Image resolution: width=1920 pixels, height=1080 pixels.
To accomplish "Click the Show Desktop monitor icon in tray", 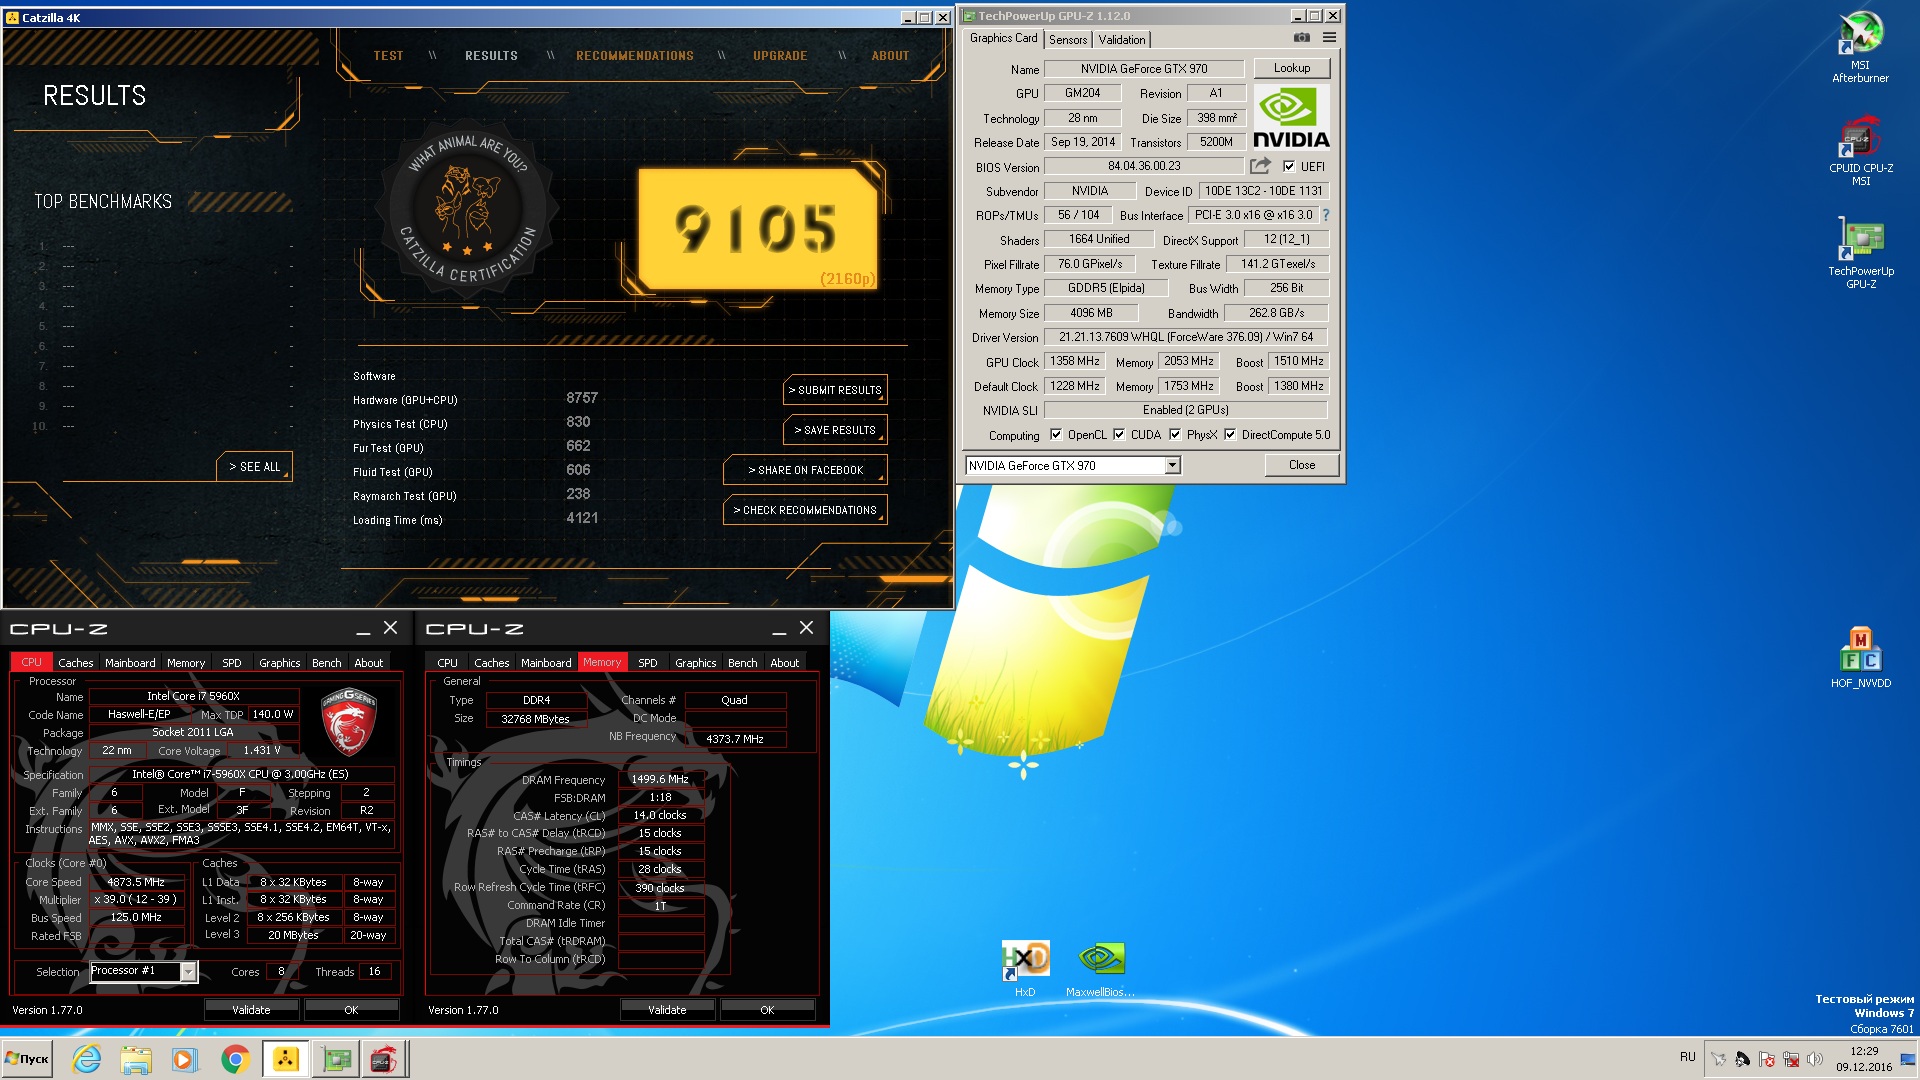I will pyautogui.click(x=1908, y=1059).
